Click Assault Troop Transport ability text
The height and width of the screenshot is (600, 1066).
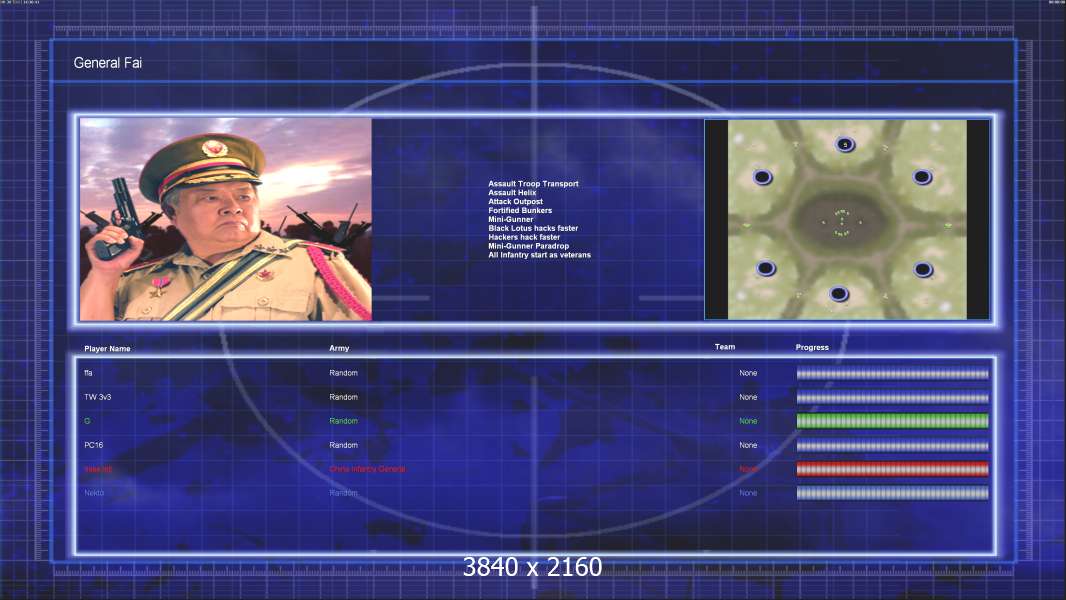(x=533, y=183)
